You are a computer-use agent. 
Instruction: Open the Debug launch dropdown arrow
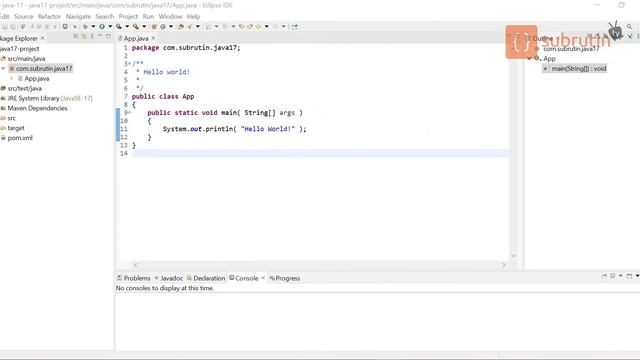[93, 27]
